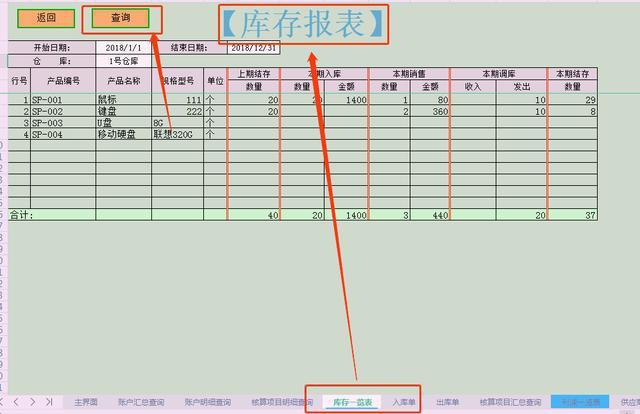Select the product name 键盘
Image resolution: width=640 pixels, height=414 pixels.
pyautogui.click(x=124, y=111)
